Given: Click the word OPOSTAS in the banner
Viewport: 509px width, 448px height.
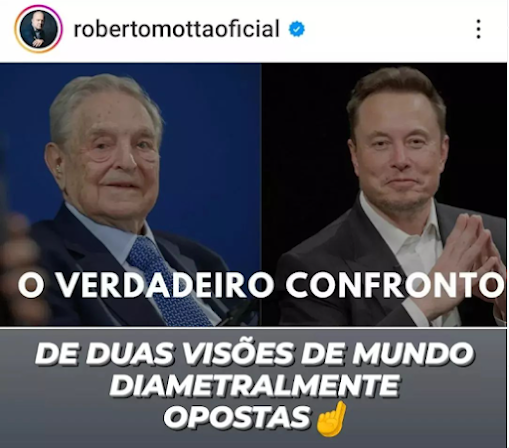Looking at the screenshot, I should pos(237,418).
